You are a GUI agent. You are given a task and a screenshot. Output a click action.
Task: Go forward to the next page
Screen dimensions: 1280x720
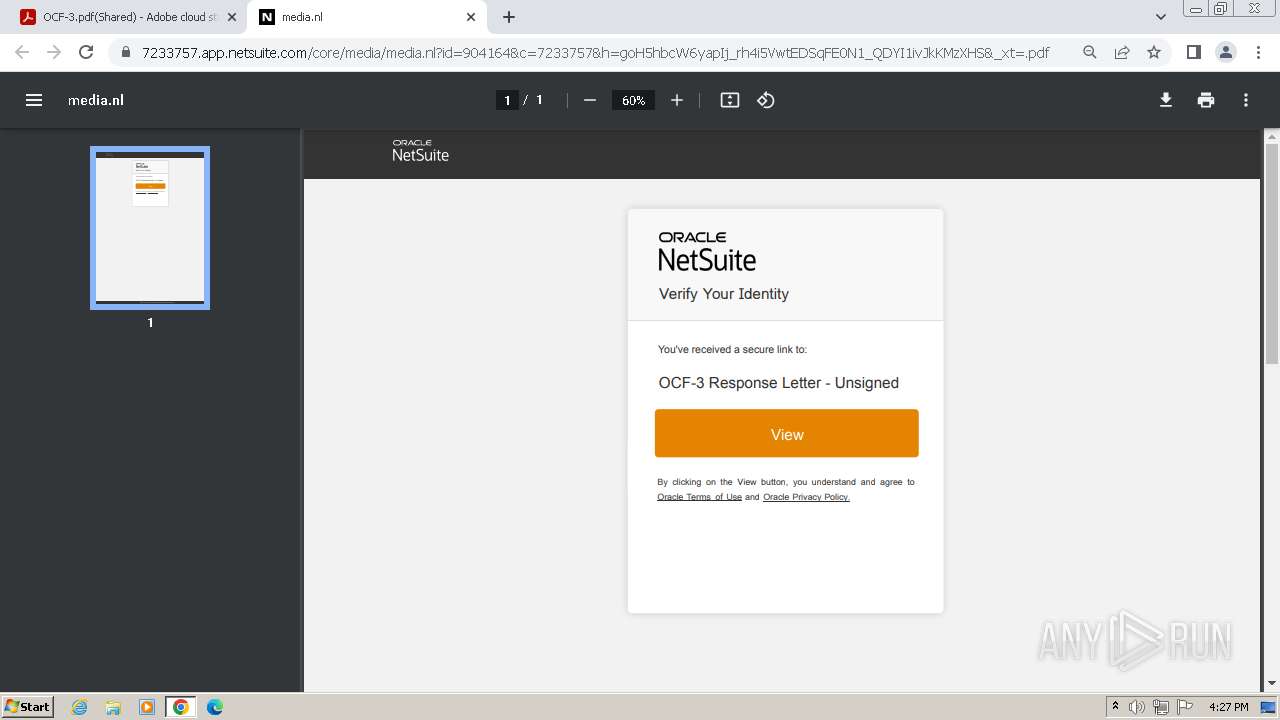[54, 52]
